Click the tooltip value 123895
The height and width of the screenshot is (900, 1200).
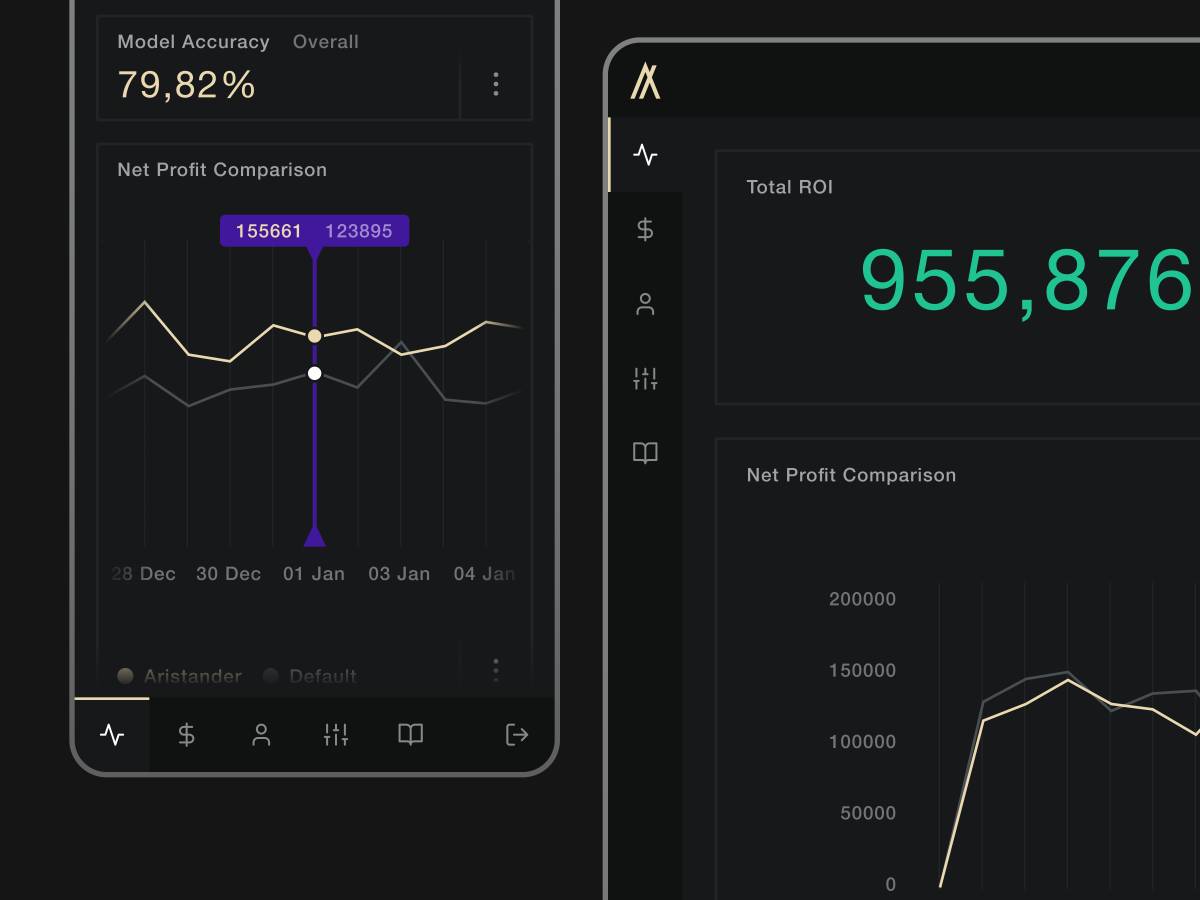[x=359, y=231]
